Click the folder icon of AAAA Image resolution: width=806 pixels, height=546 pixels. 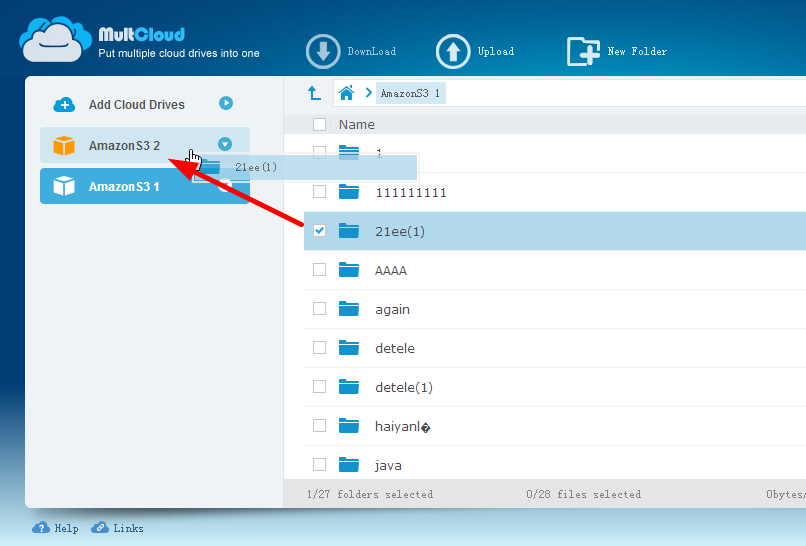tap(349, 269)
